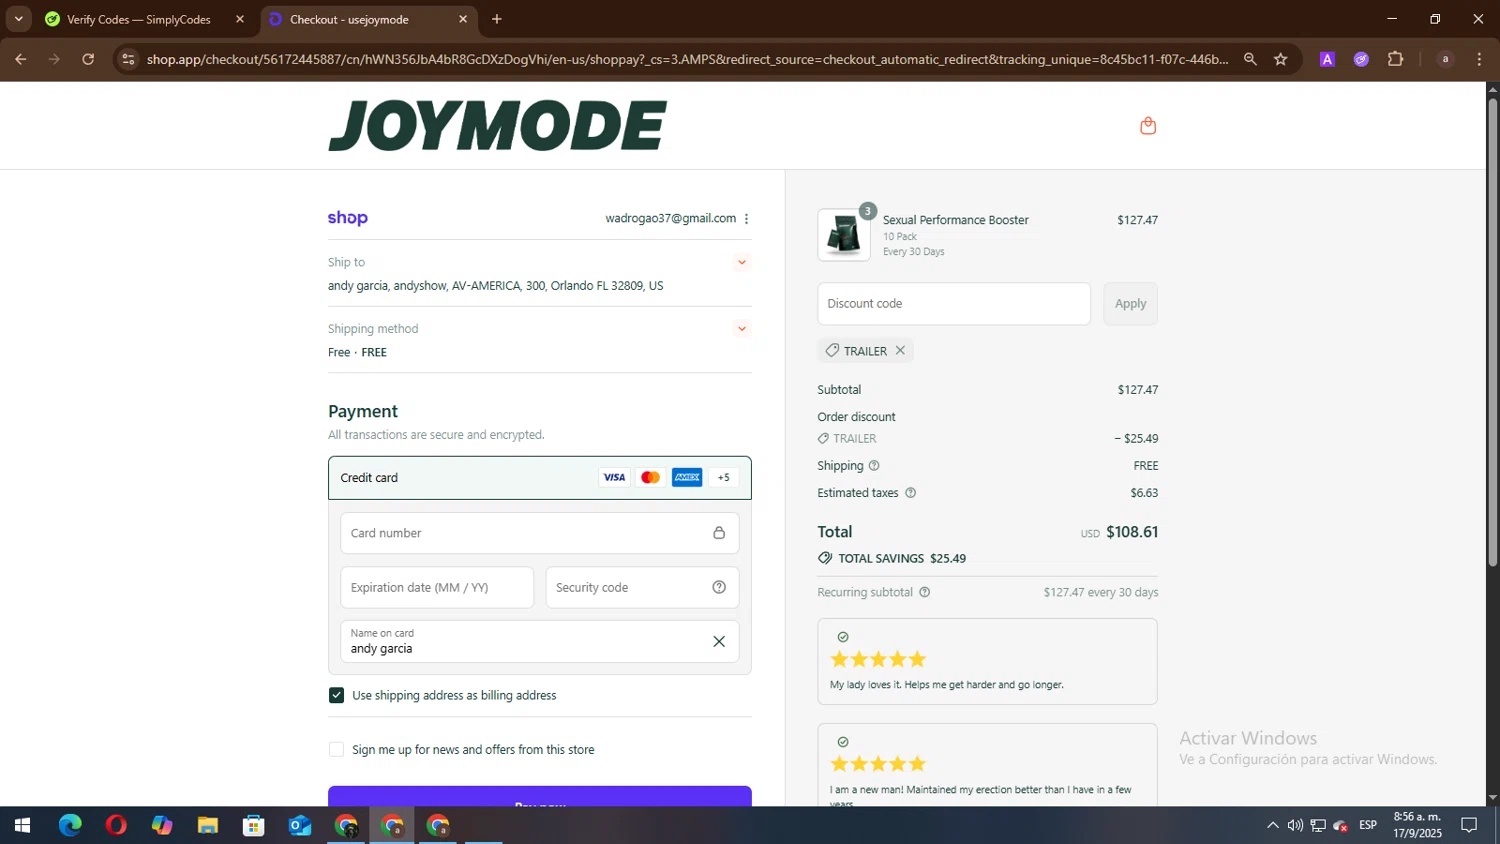Go back to the previous page
Viewport: 1500px width, 844px height.
coord(21,59)
